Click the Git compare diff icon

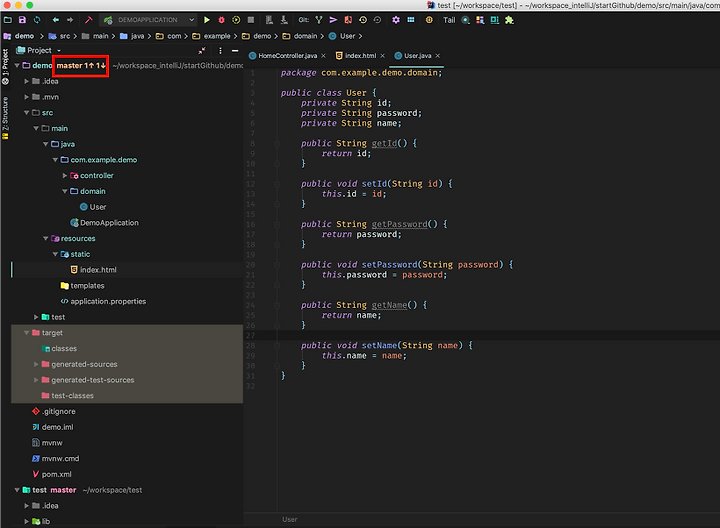pyautogui.click(x=348, y=20)
